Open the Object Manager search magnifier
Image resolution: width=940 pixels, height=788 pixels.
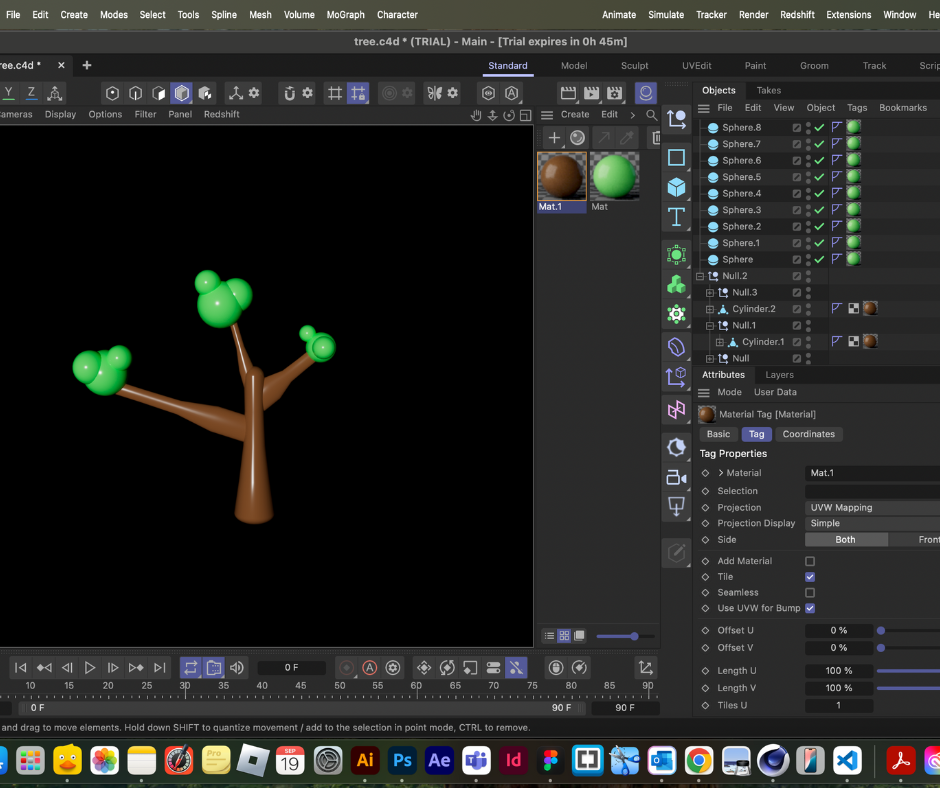point(651,114)
